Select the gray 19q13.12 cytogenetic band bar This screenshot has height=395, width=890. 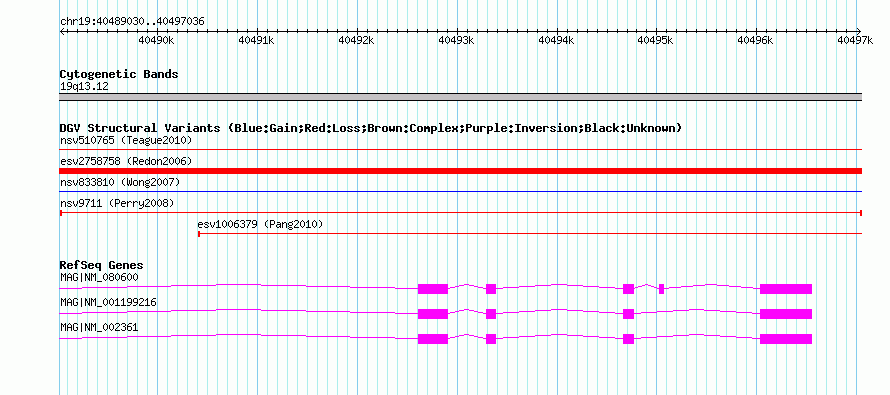tap(461, 97)
